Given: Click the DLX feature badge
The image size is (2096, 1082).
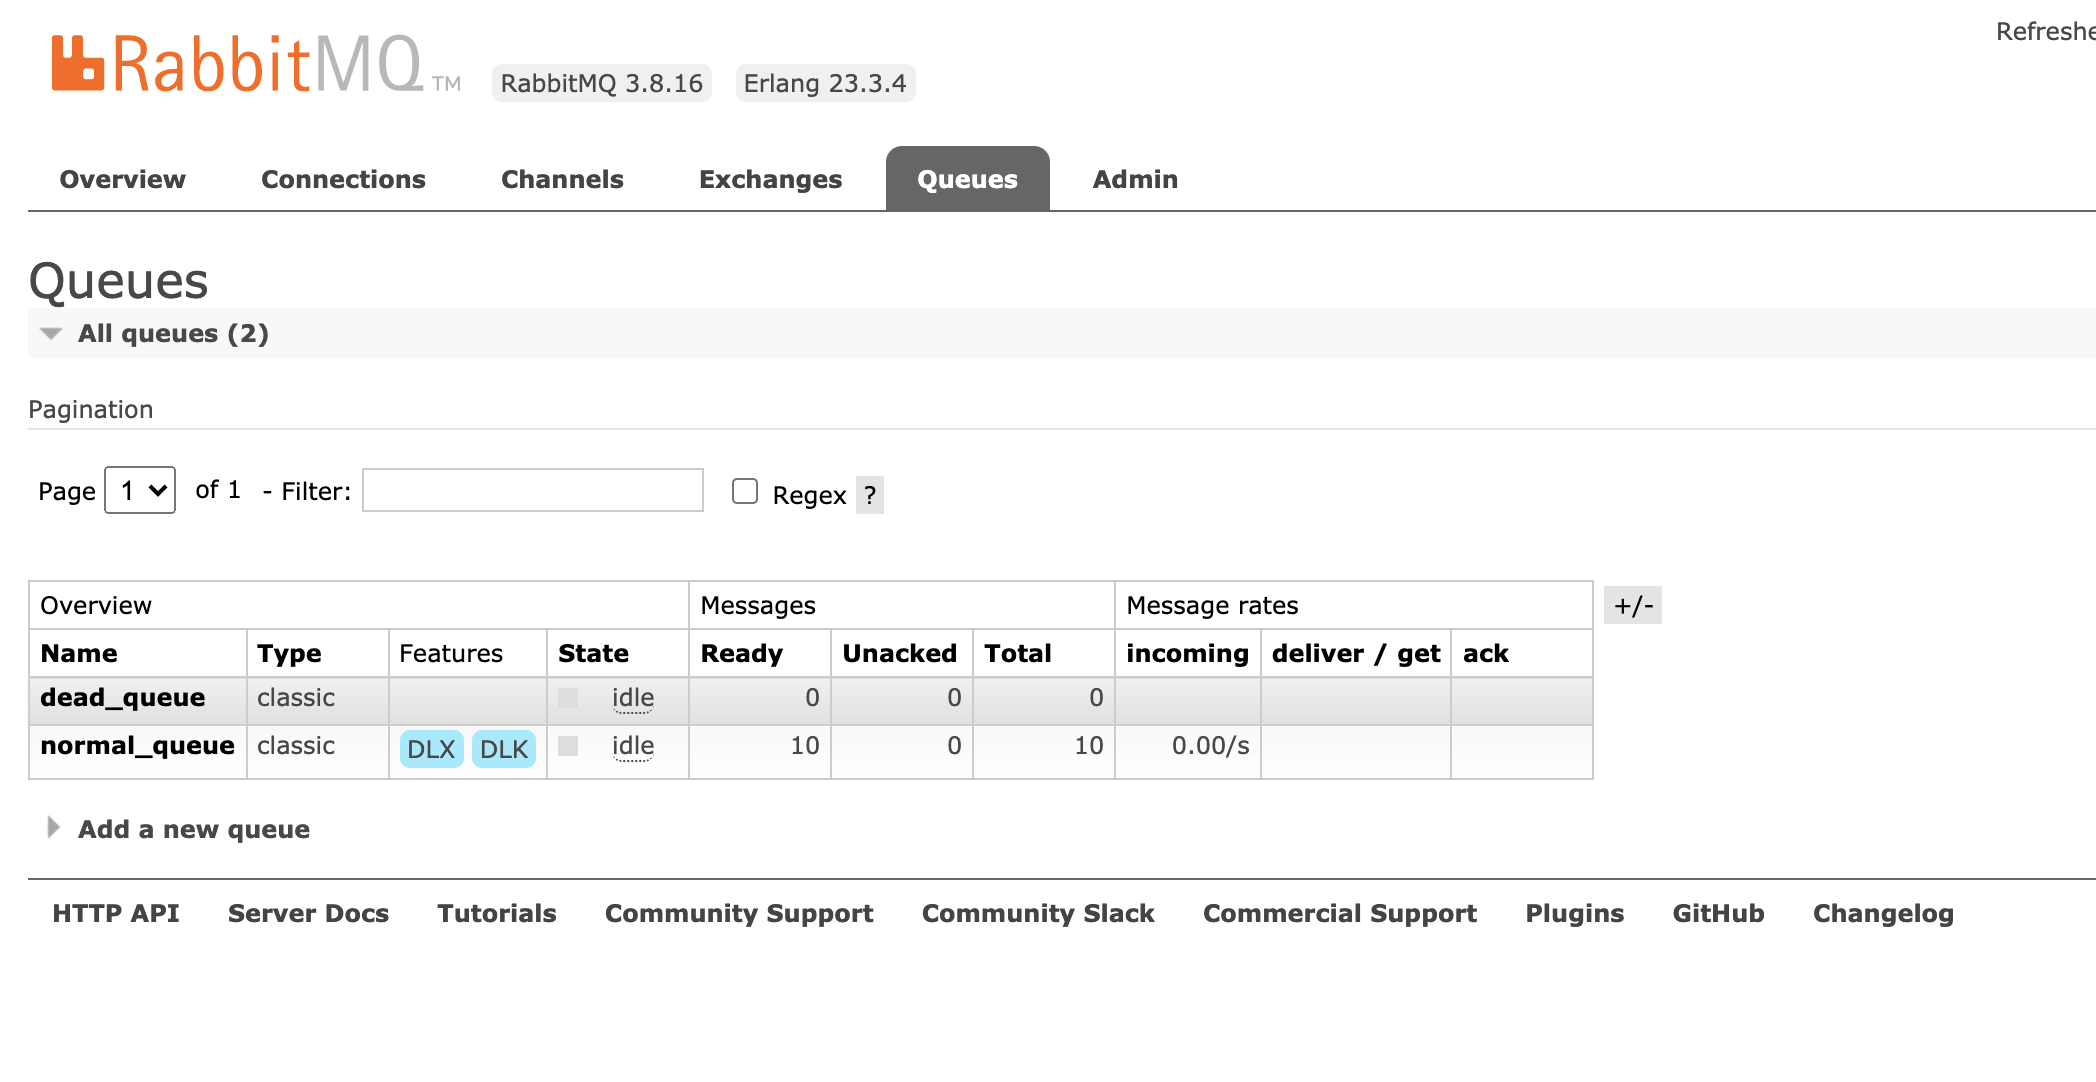Looking at the screenshot, I should pos(431,749).
